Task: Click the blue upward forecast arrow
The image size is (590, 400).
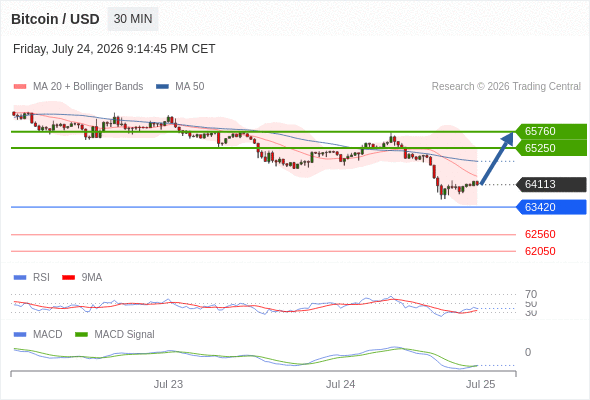Action: point(497,158)
